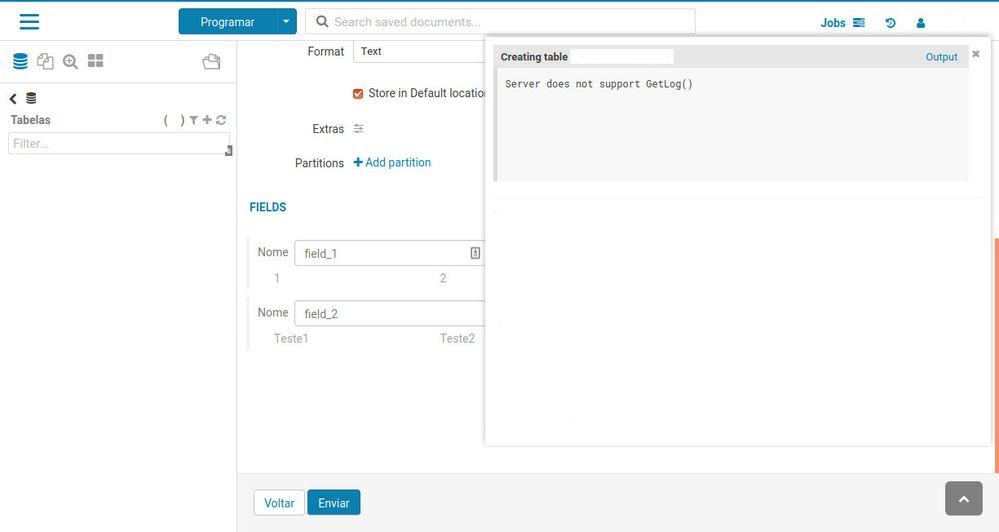999x532 pixels.
Task: Open the hamburger main menu
Action: pos(29,22)
